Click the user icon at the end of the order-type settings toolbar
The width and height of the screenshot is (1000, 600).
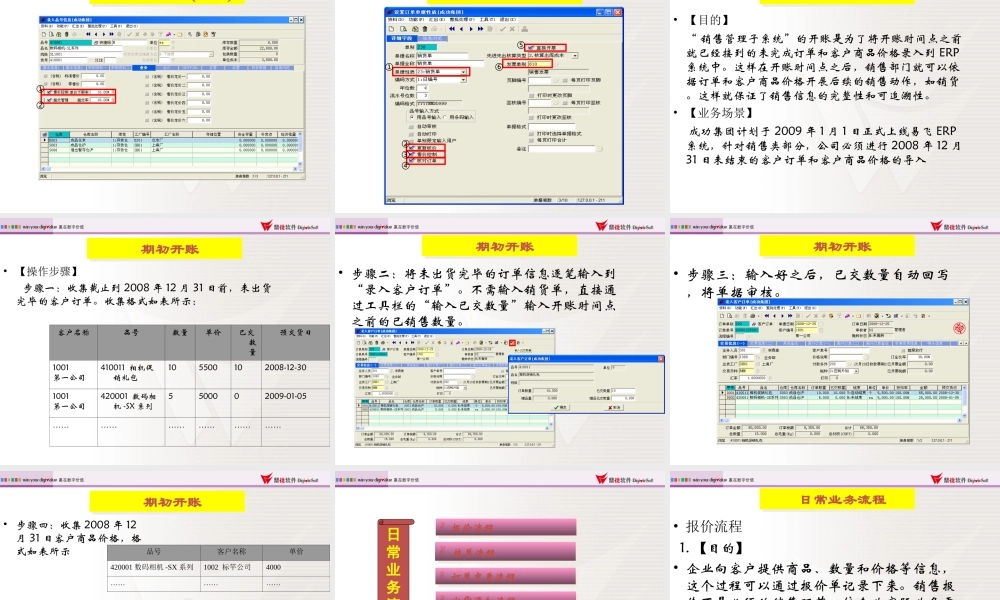pyautogui.click(x=525, y=29)
